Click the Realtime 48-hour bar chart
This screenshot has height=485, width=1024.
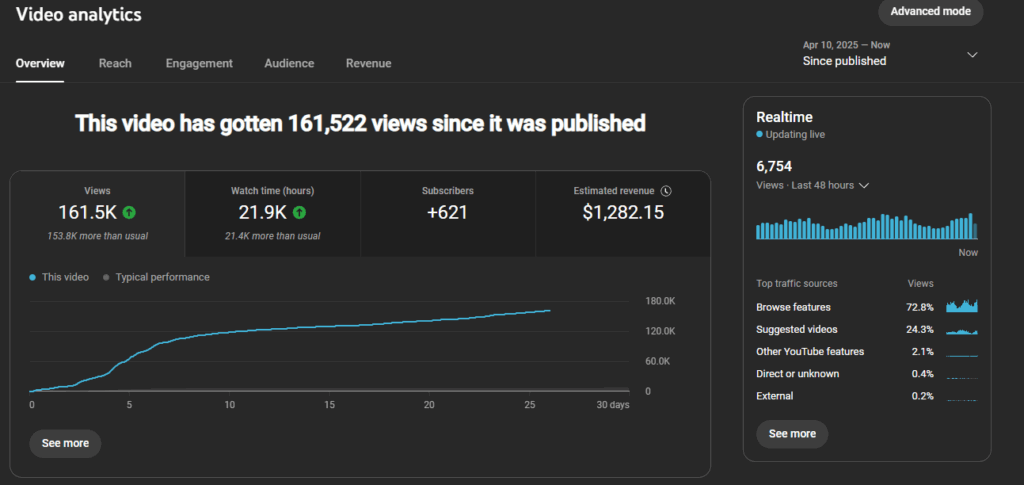(866, 227)
